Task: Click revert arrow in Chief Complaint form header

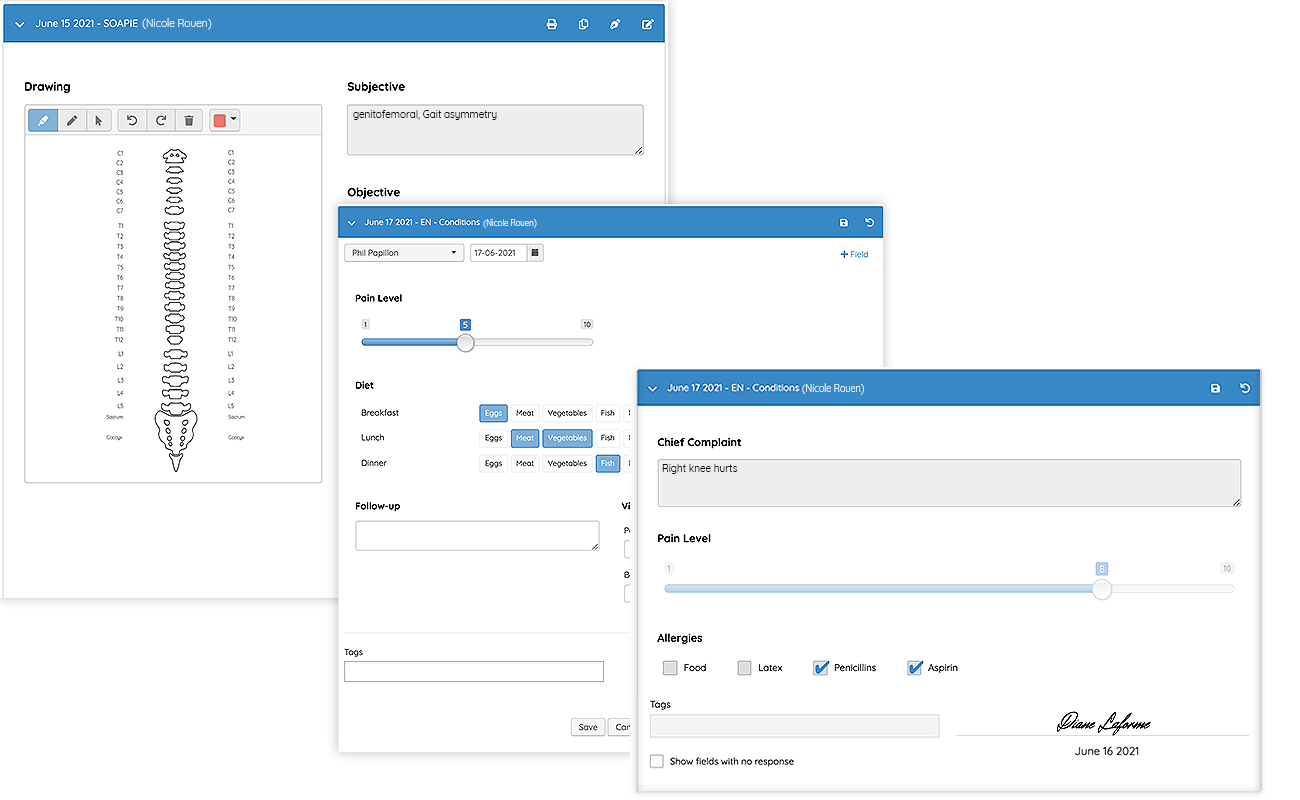Action: pos(1245,388)
